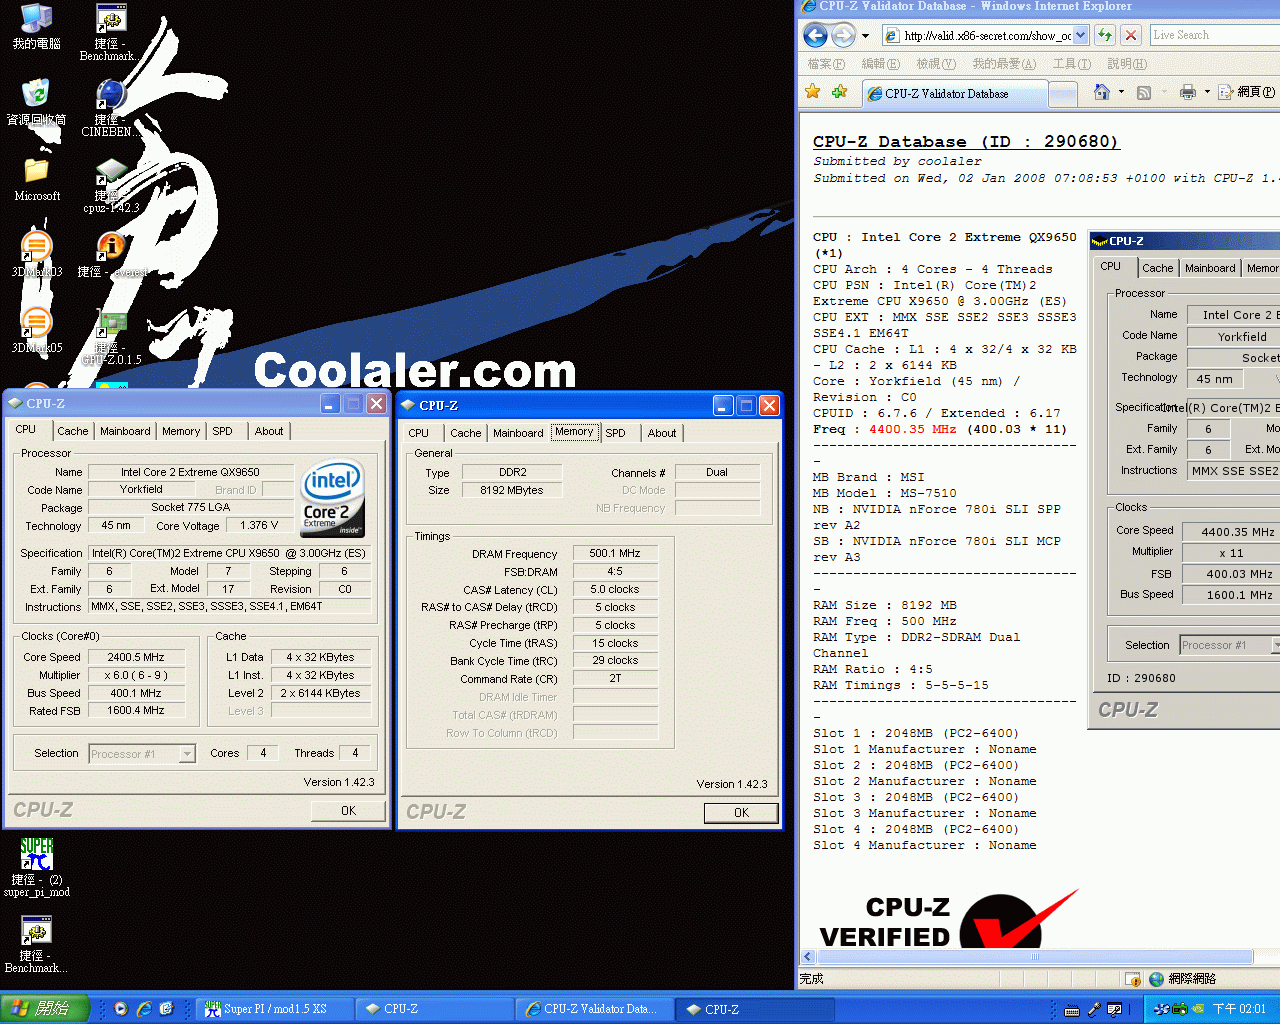Select the super_pi_mod desktop shortcut
The image size is (1280, 1024).
tap(36, 866)
